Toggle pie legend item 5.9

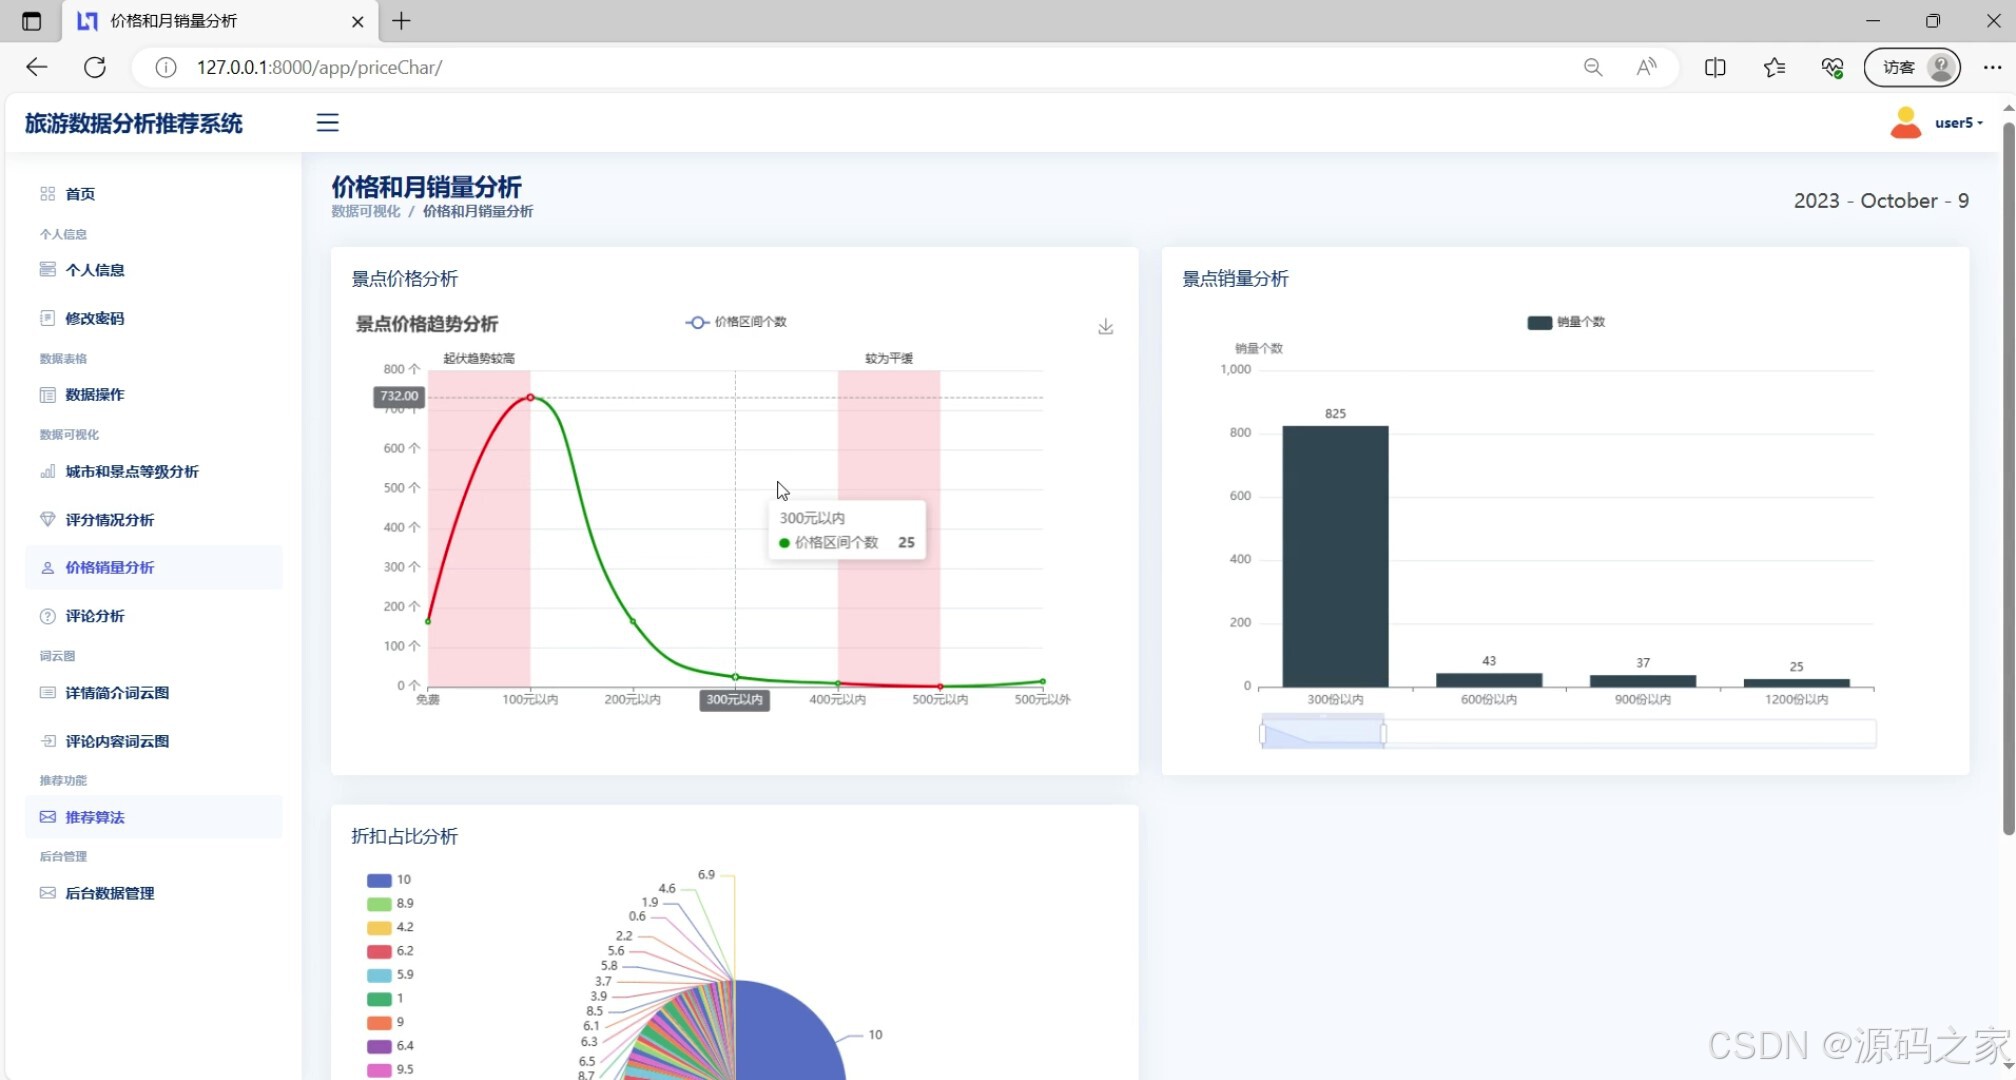pos(390,974)
